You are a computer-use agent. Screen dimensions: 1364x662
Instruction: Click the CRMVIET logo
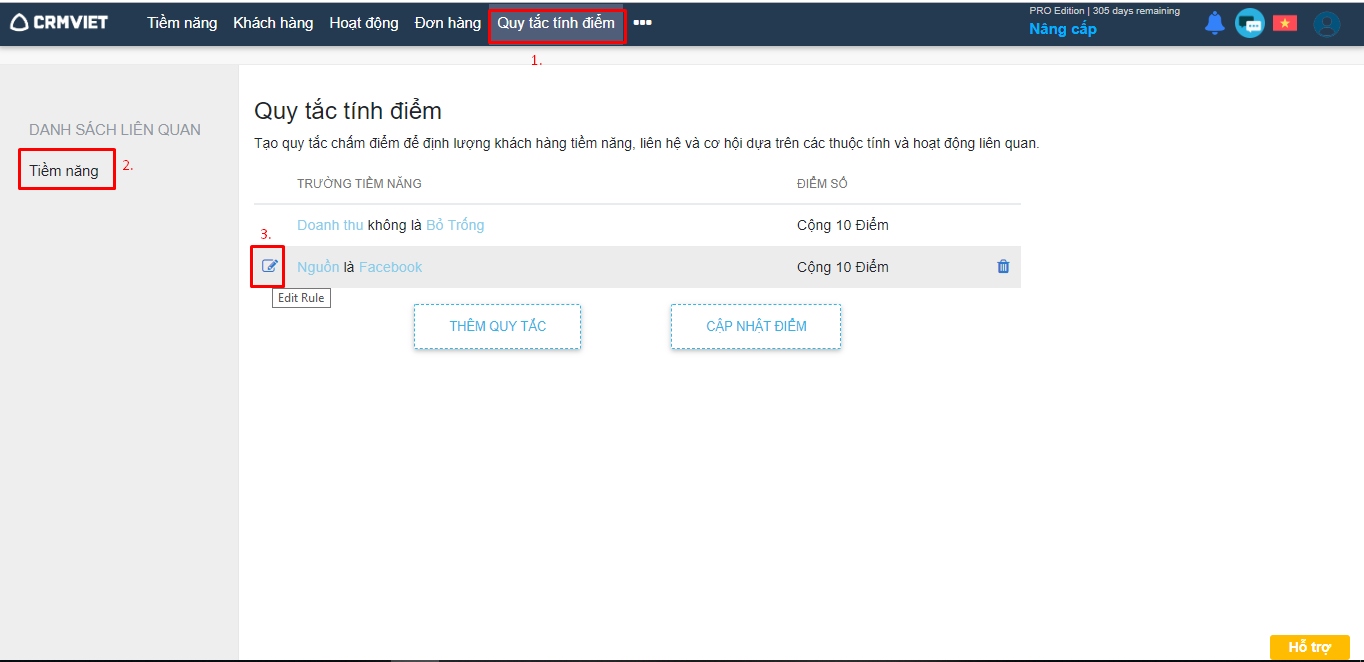tap(59, 23)
